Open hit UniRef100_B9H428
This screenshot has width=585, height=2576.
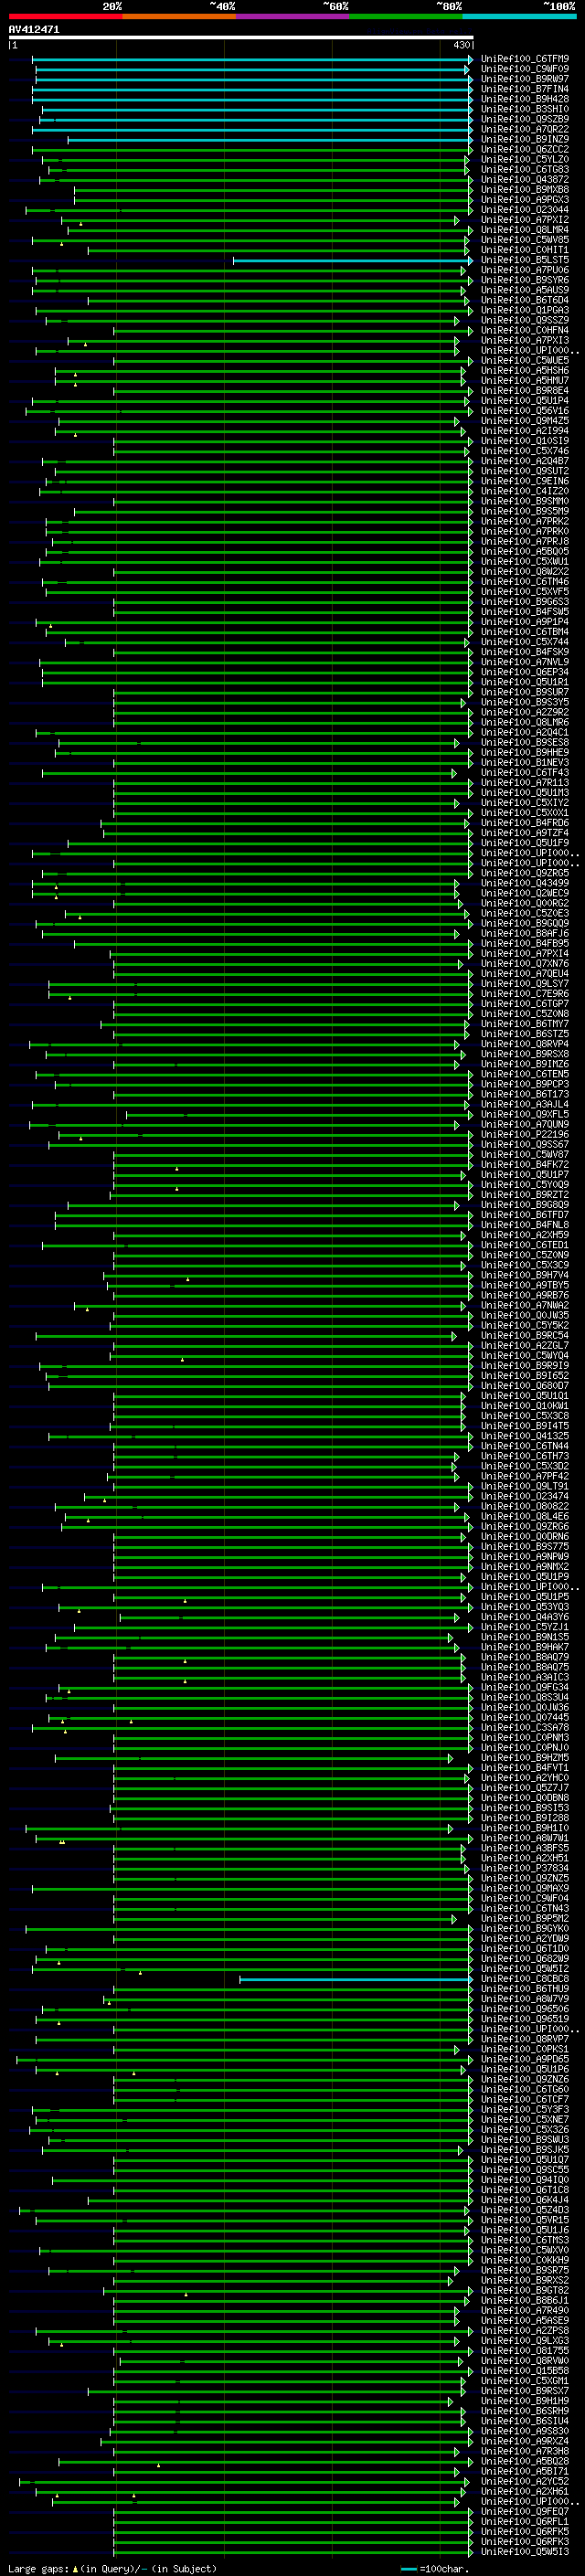[525, 99]
